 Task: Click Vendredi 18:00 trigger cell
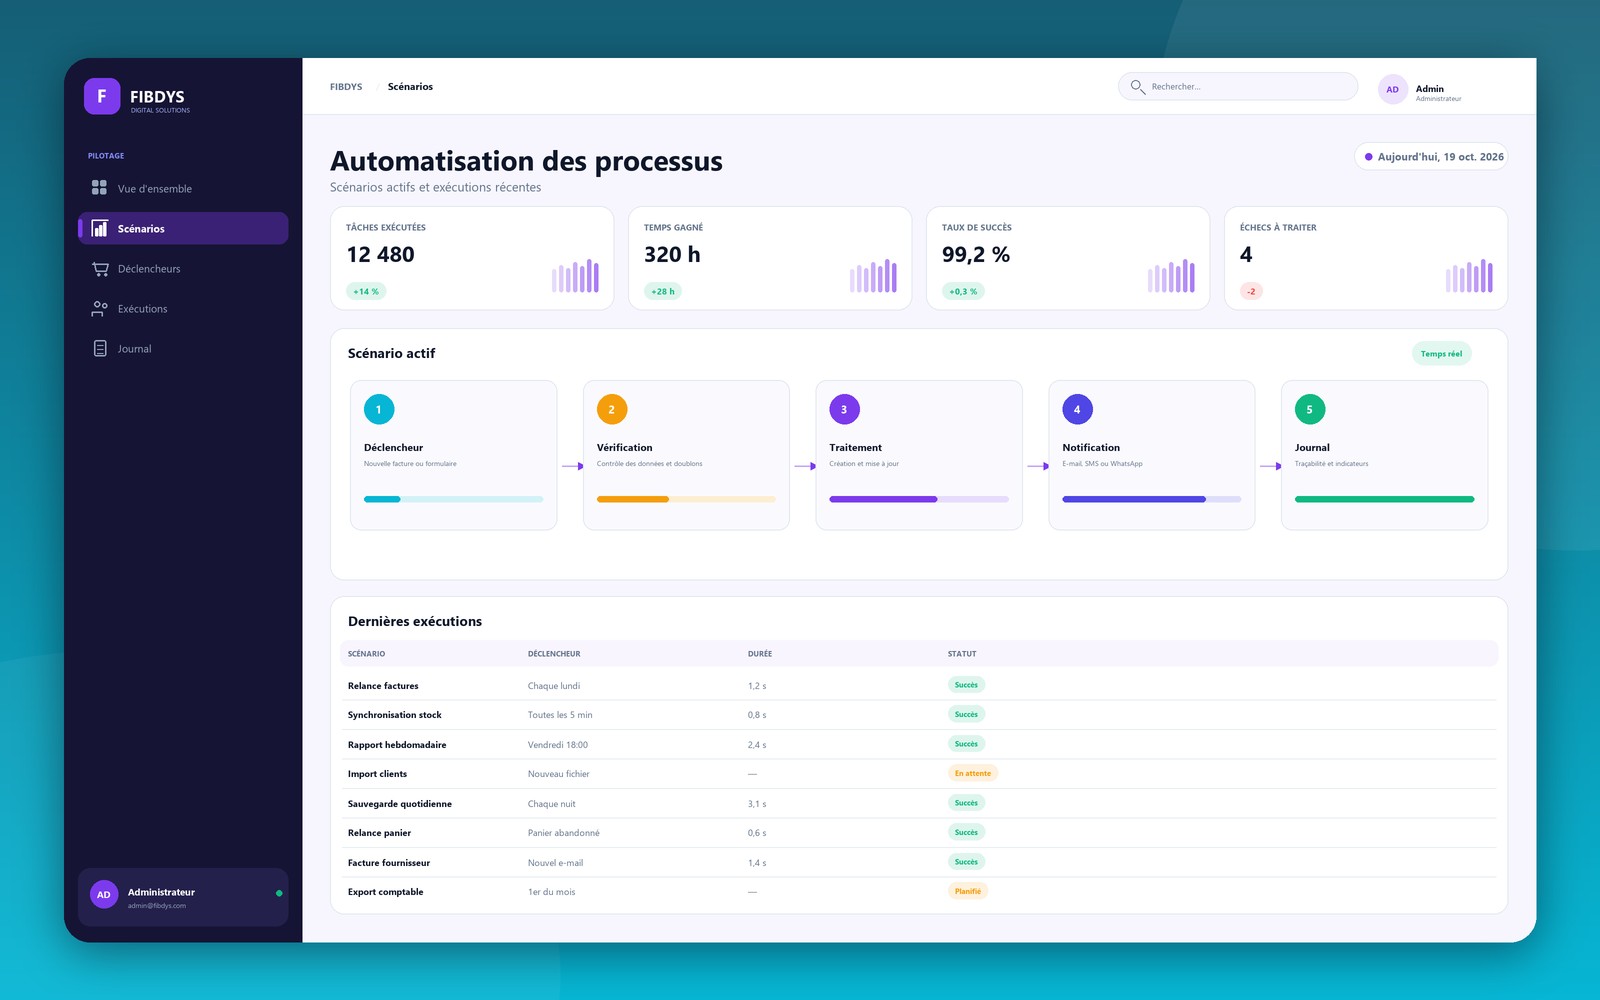coord(558,745)
